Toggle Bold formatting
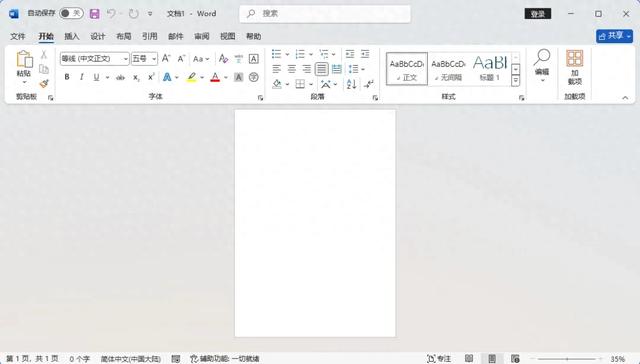640x364 pixels. 67,77
